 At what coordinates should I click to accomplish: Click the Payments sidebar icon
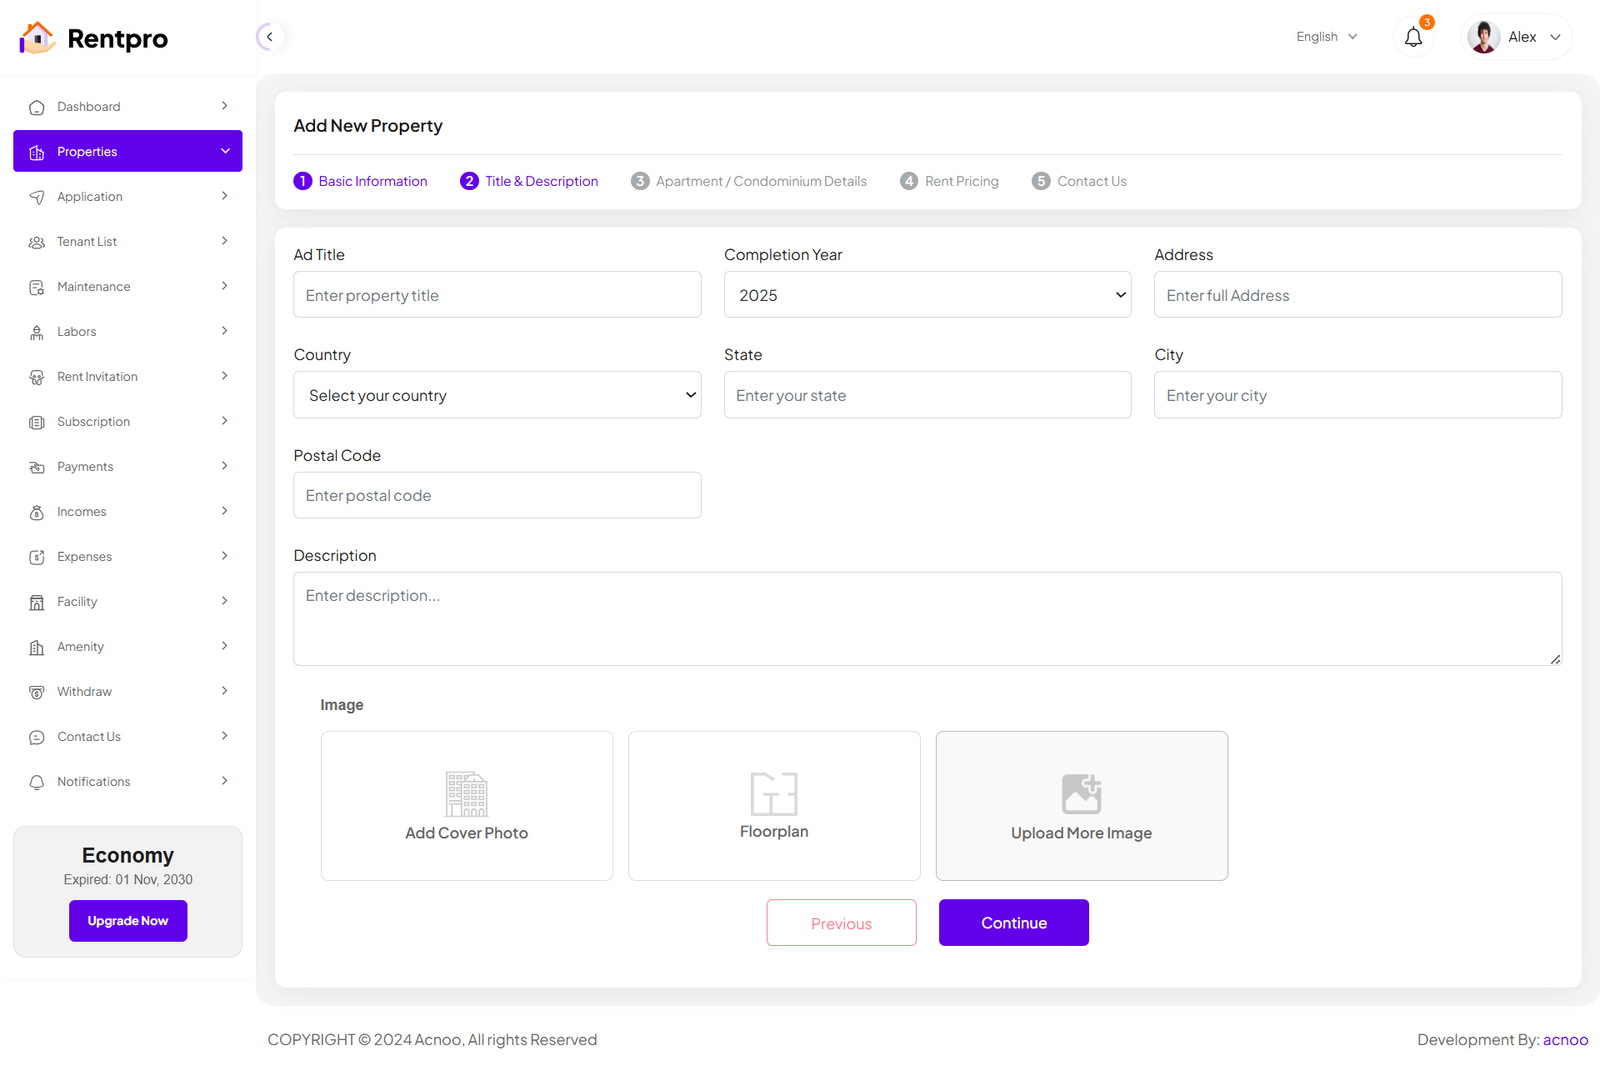coord(37,467)
